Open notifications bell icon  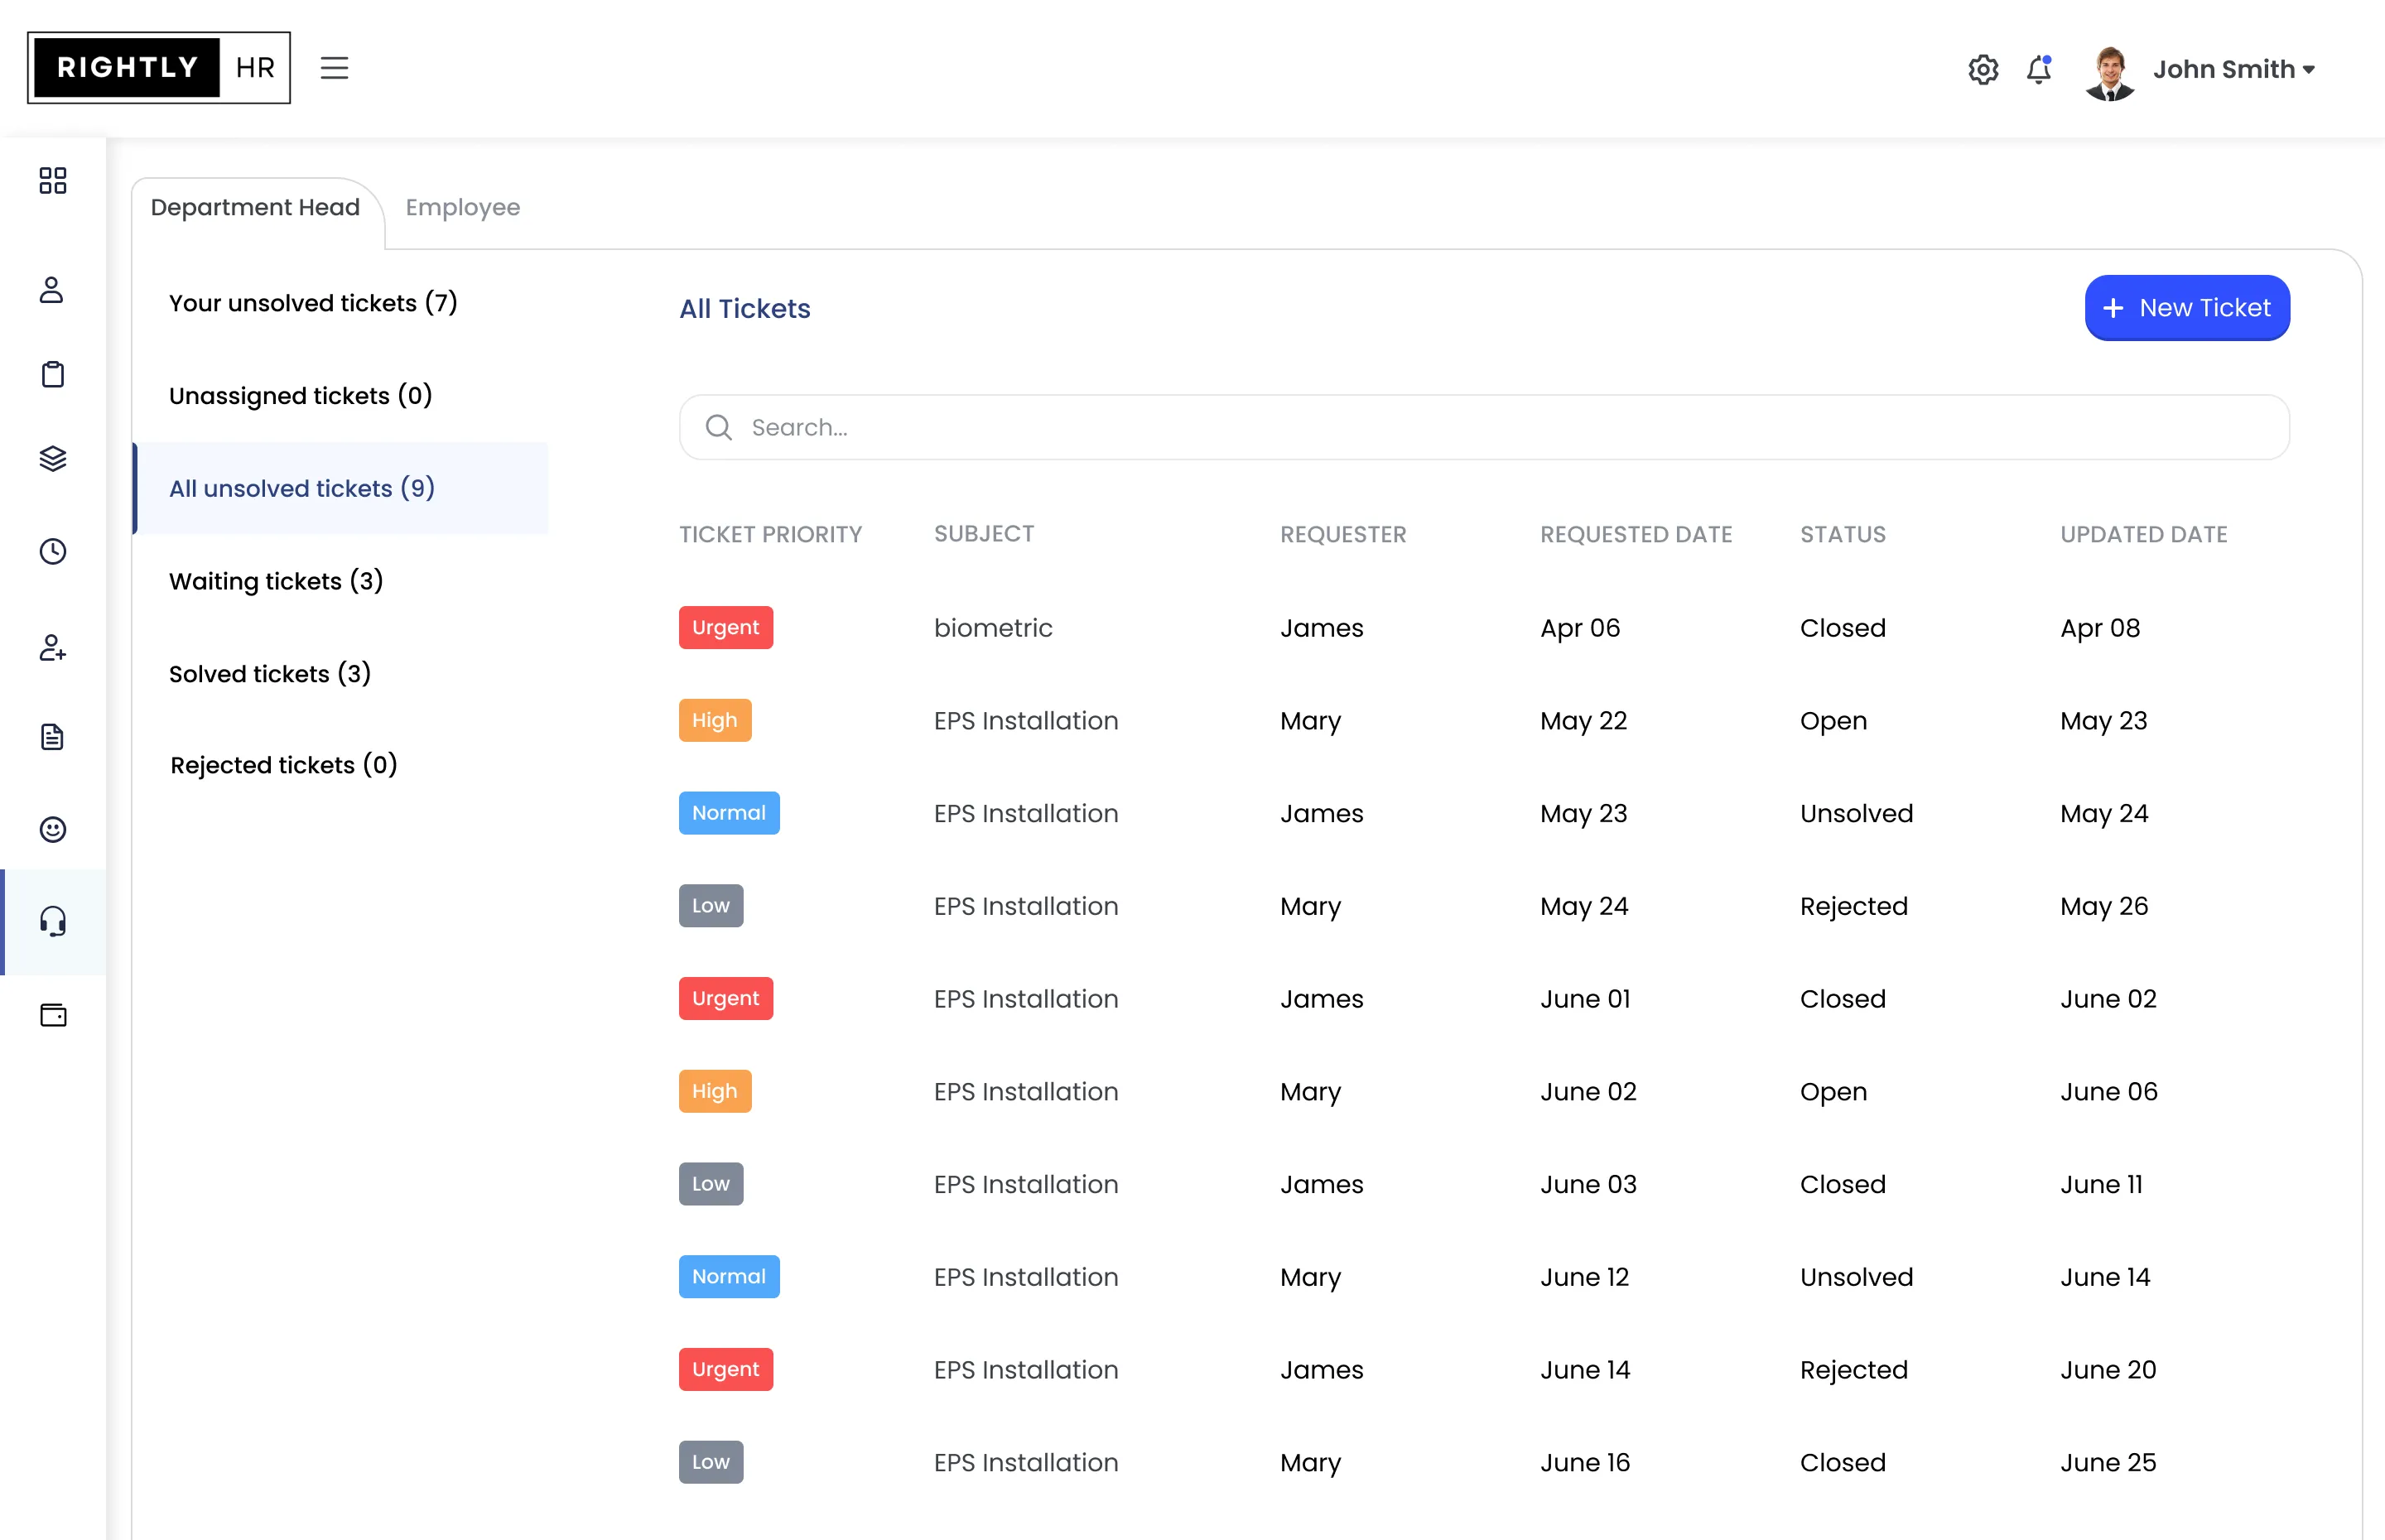tap(2039, 69)
